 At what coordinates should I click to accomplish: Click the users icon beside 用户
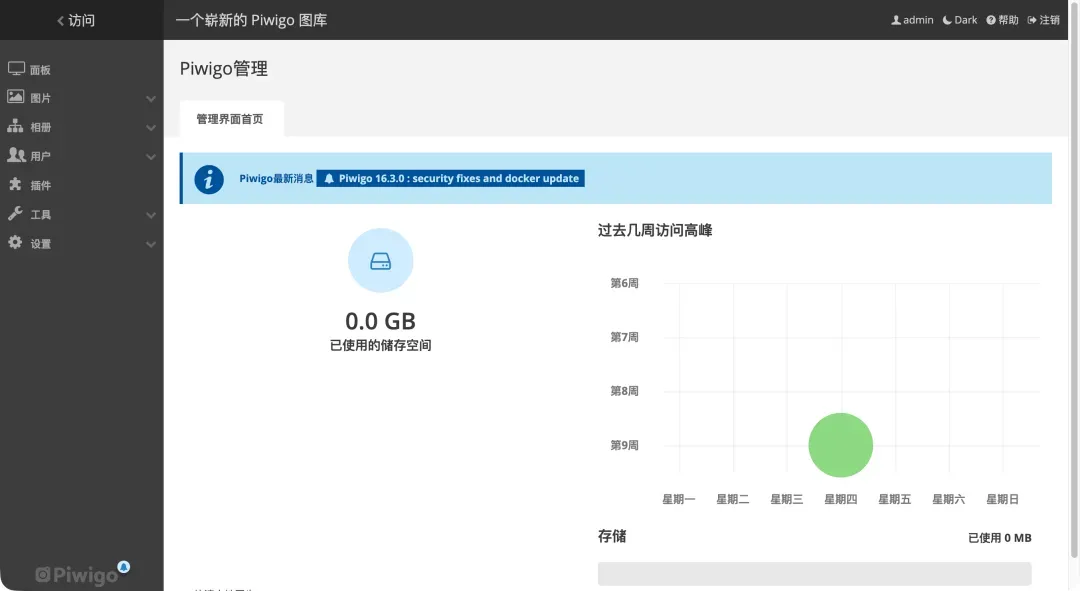(16, 156)
